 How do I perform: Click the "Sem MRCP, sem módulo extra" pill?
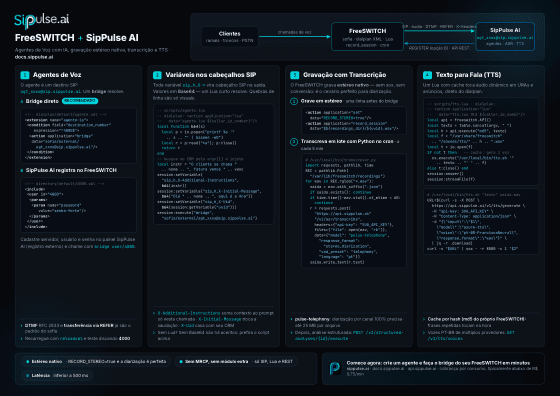click(236, 362)
